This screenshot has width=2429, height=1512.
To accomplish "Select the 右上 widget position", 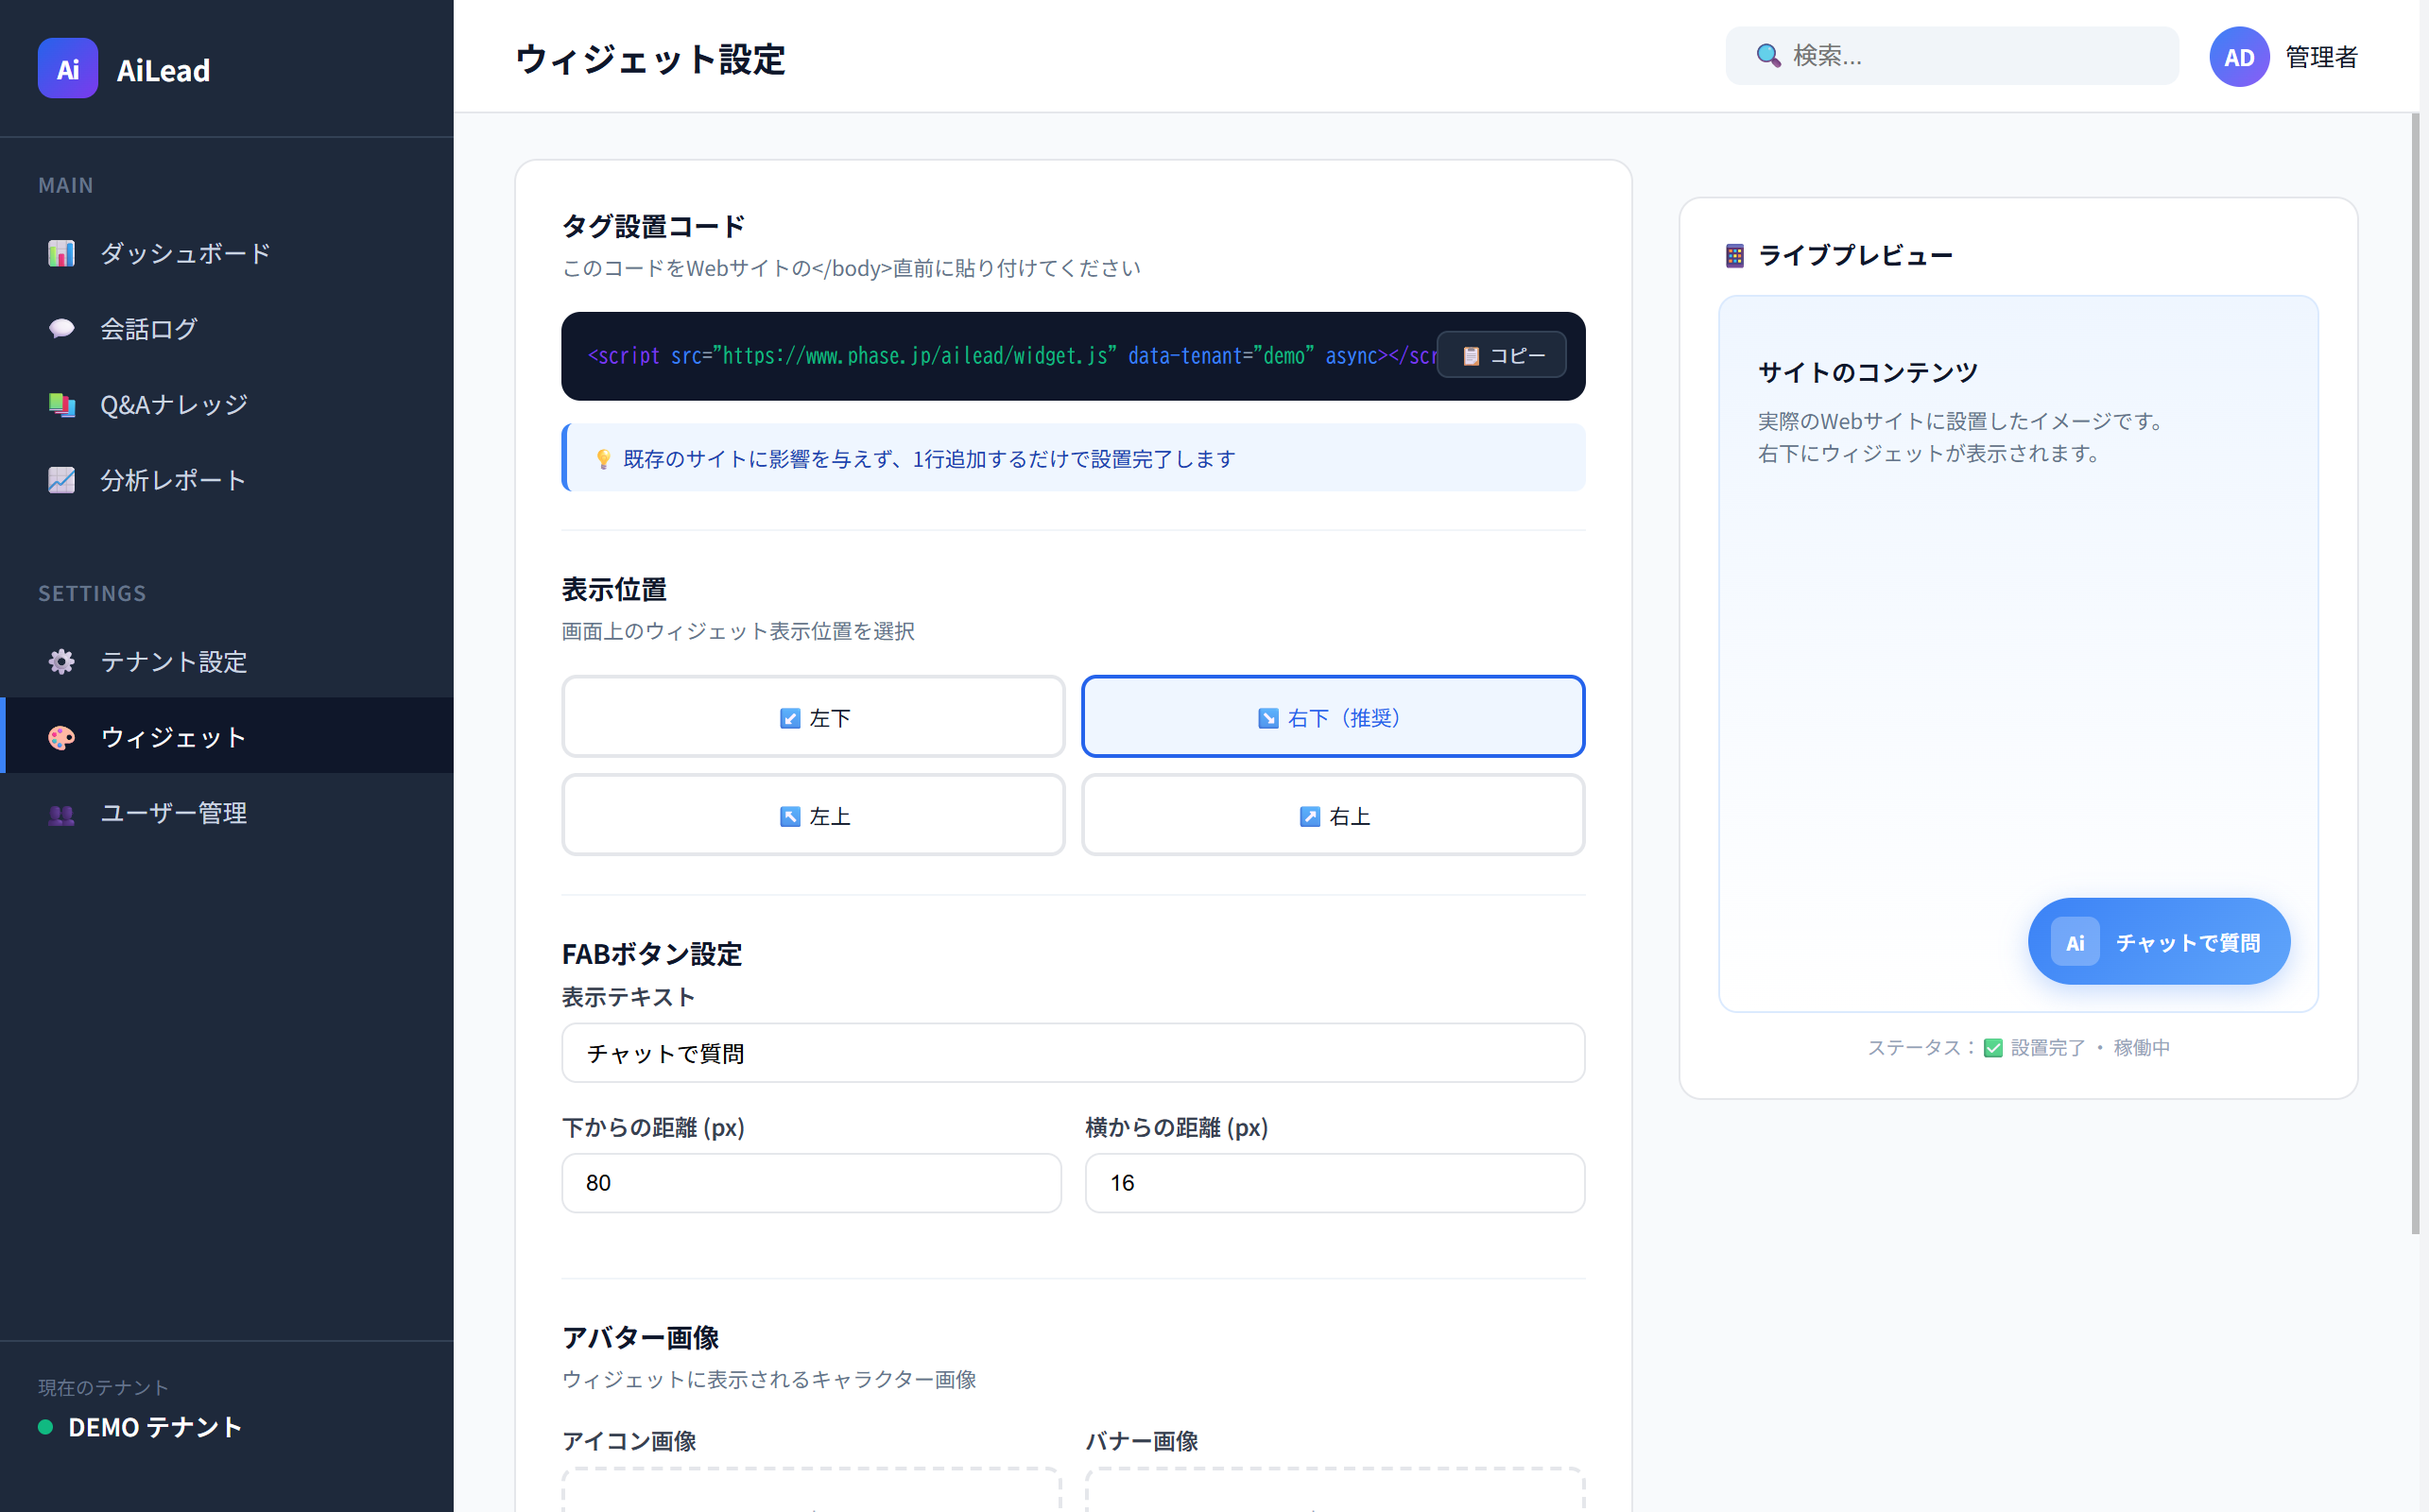I will coord(1332,815).
